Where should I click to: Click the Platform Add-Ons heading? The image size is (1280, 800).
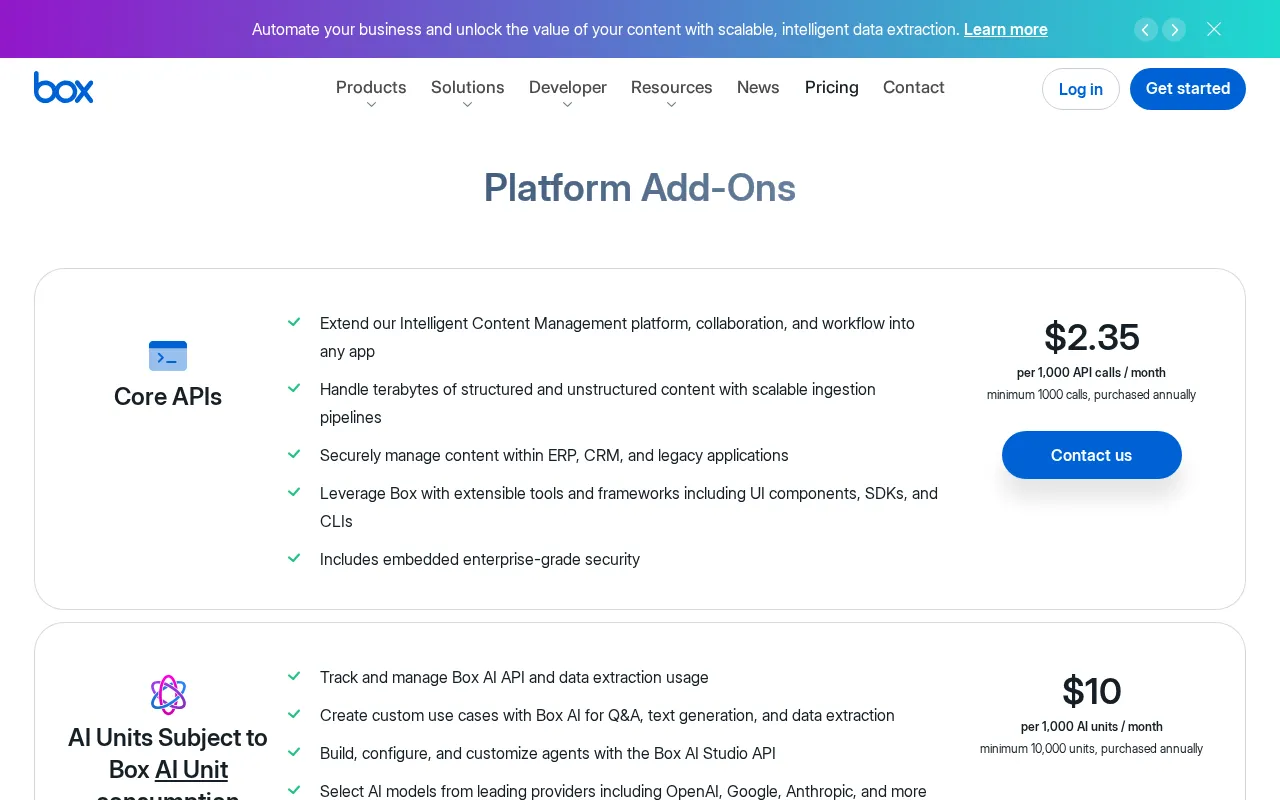point(640,188)
